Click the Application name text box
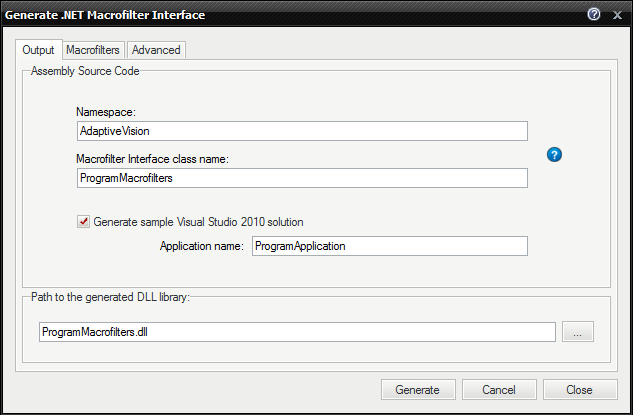 [x=388, y=246]
